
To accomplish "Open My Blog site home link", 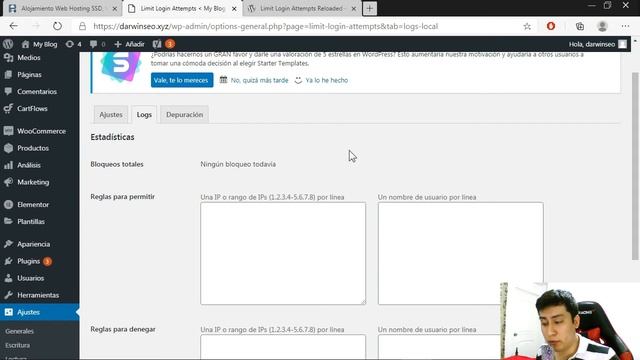I will pyautogui.click(x=39, y=44).
